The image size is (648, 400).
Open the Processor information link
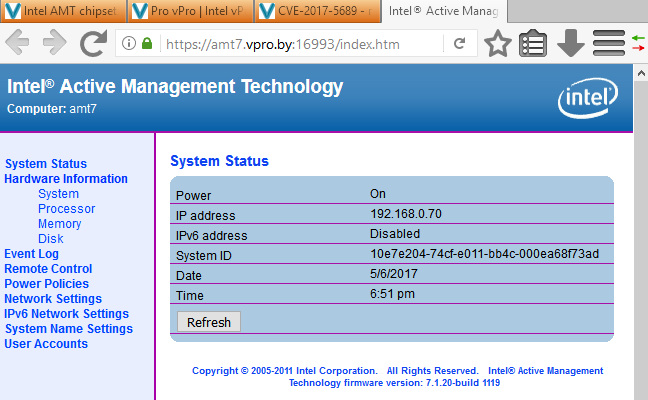tap(67, 209)
